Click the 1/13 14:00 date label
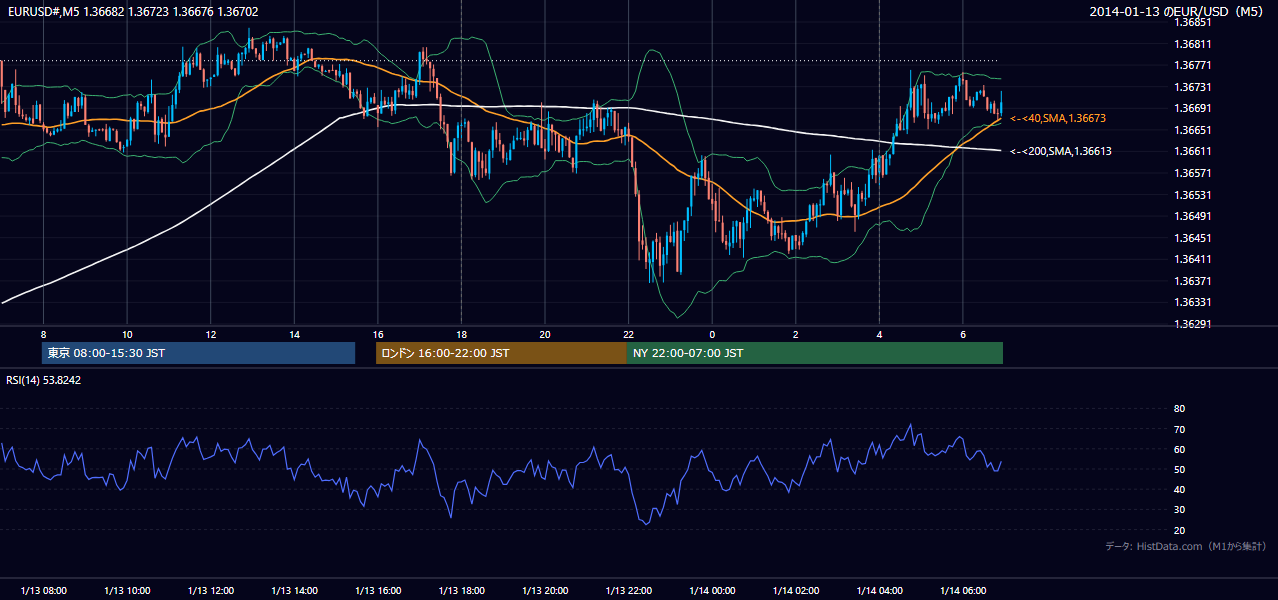Viewport: 1278px width, 600px height. click(x=294, y=590)
